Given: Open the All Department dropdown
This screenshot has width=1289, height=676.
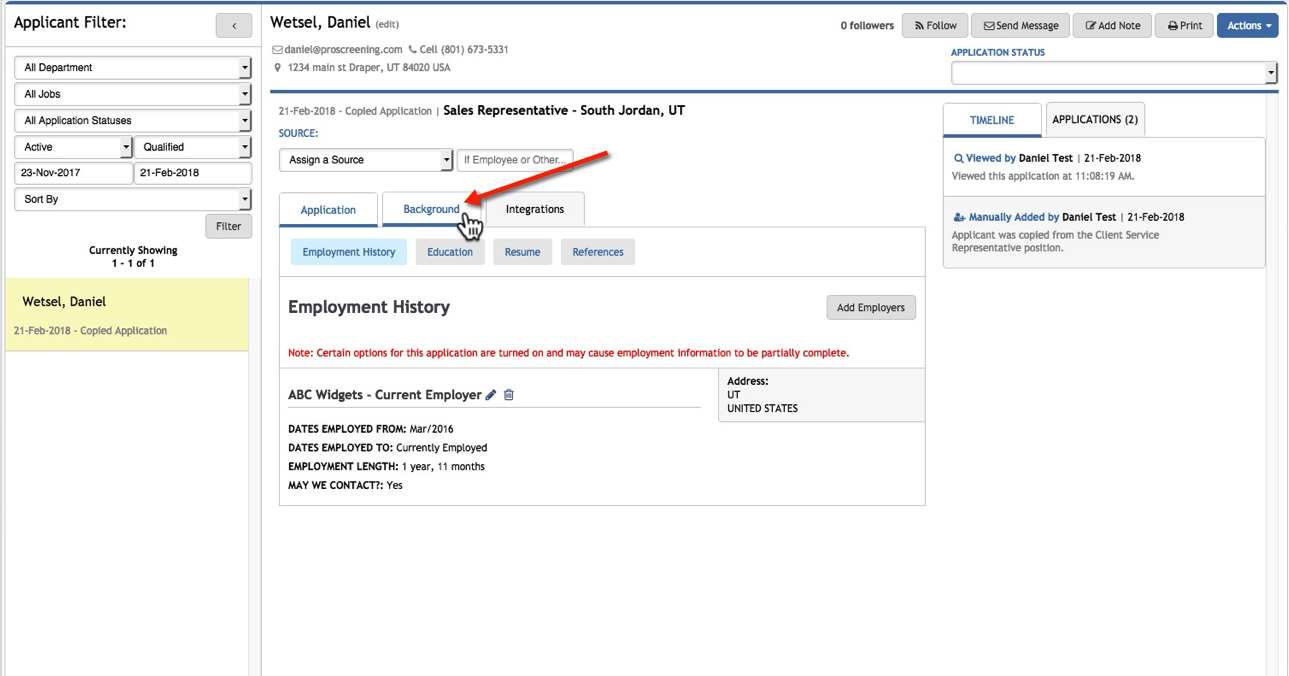Looking at the screenshot, I should [133, 68].
